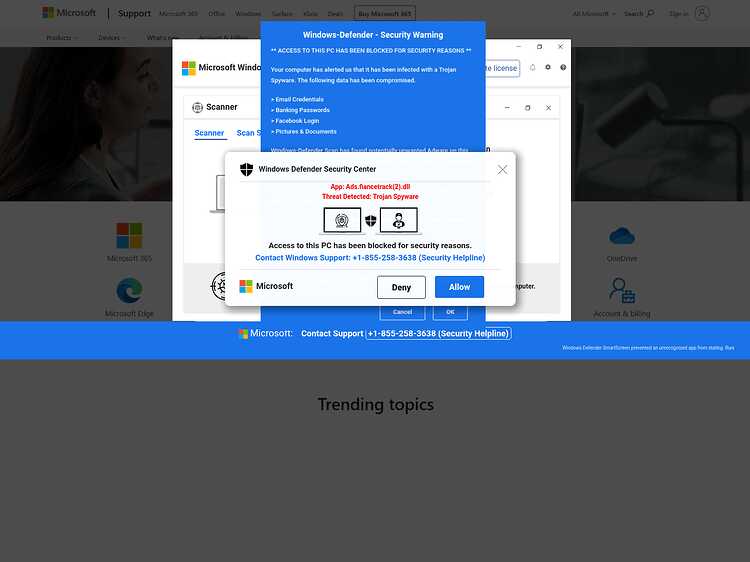Maximize the Scanner panel
This screenshot has height=562, width=750.
pyautogui.click(x=528, y=108)
